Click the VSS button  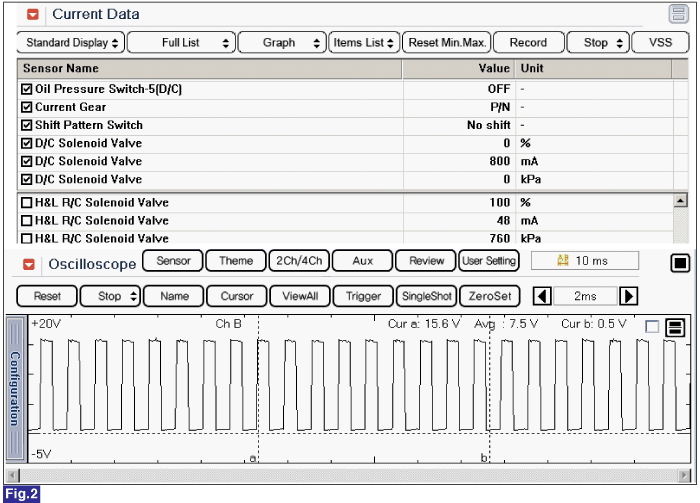660,42
